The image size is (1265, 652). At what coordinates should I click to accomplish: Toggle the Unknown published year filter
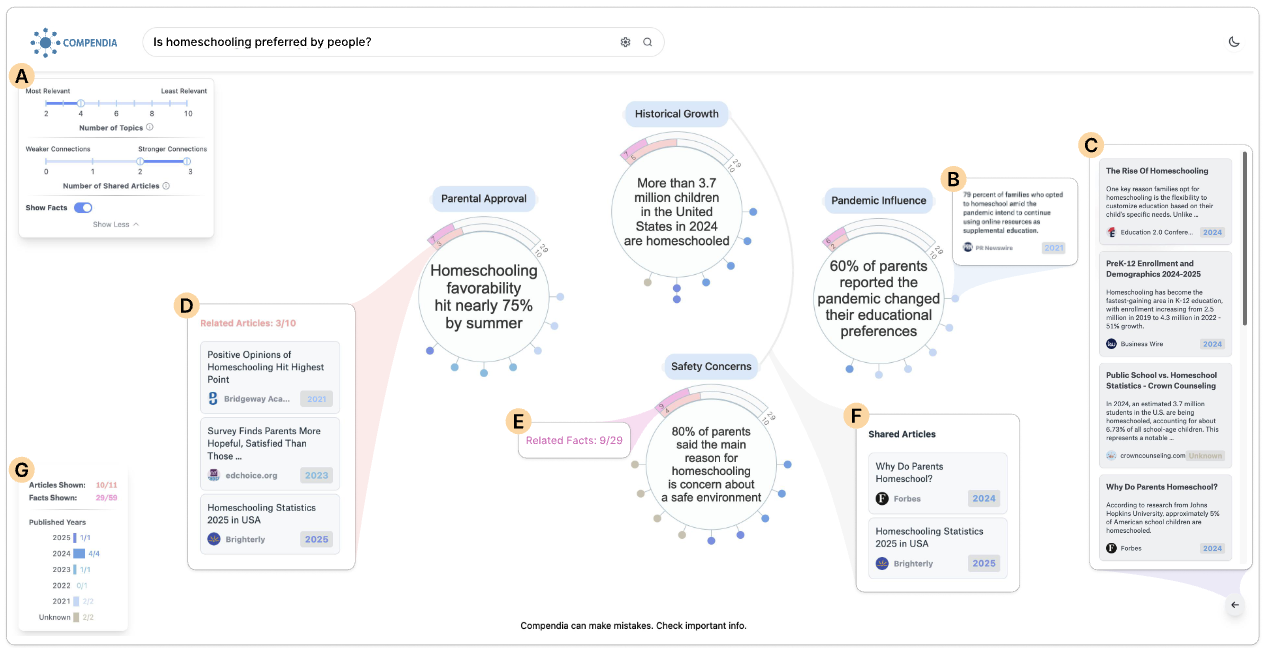[x=75, y=617]
